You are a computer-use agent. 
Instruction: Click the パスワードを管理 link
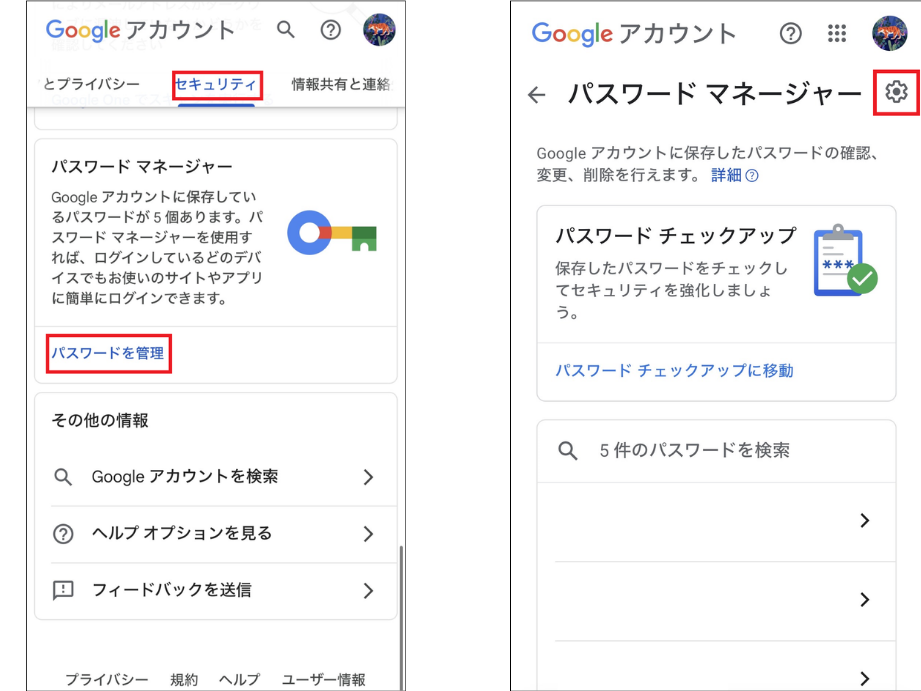tap(108, 354)
